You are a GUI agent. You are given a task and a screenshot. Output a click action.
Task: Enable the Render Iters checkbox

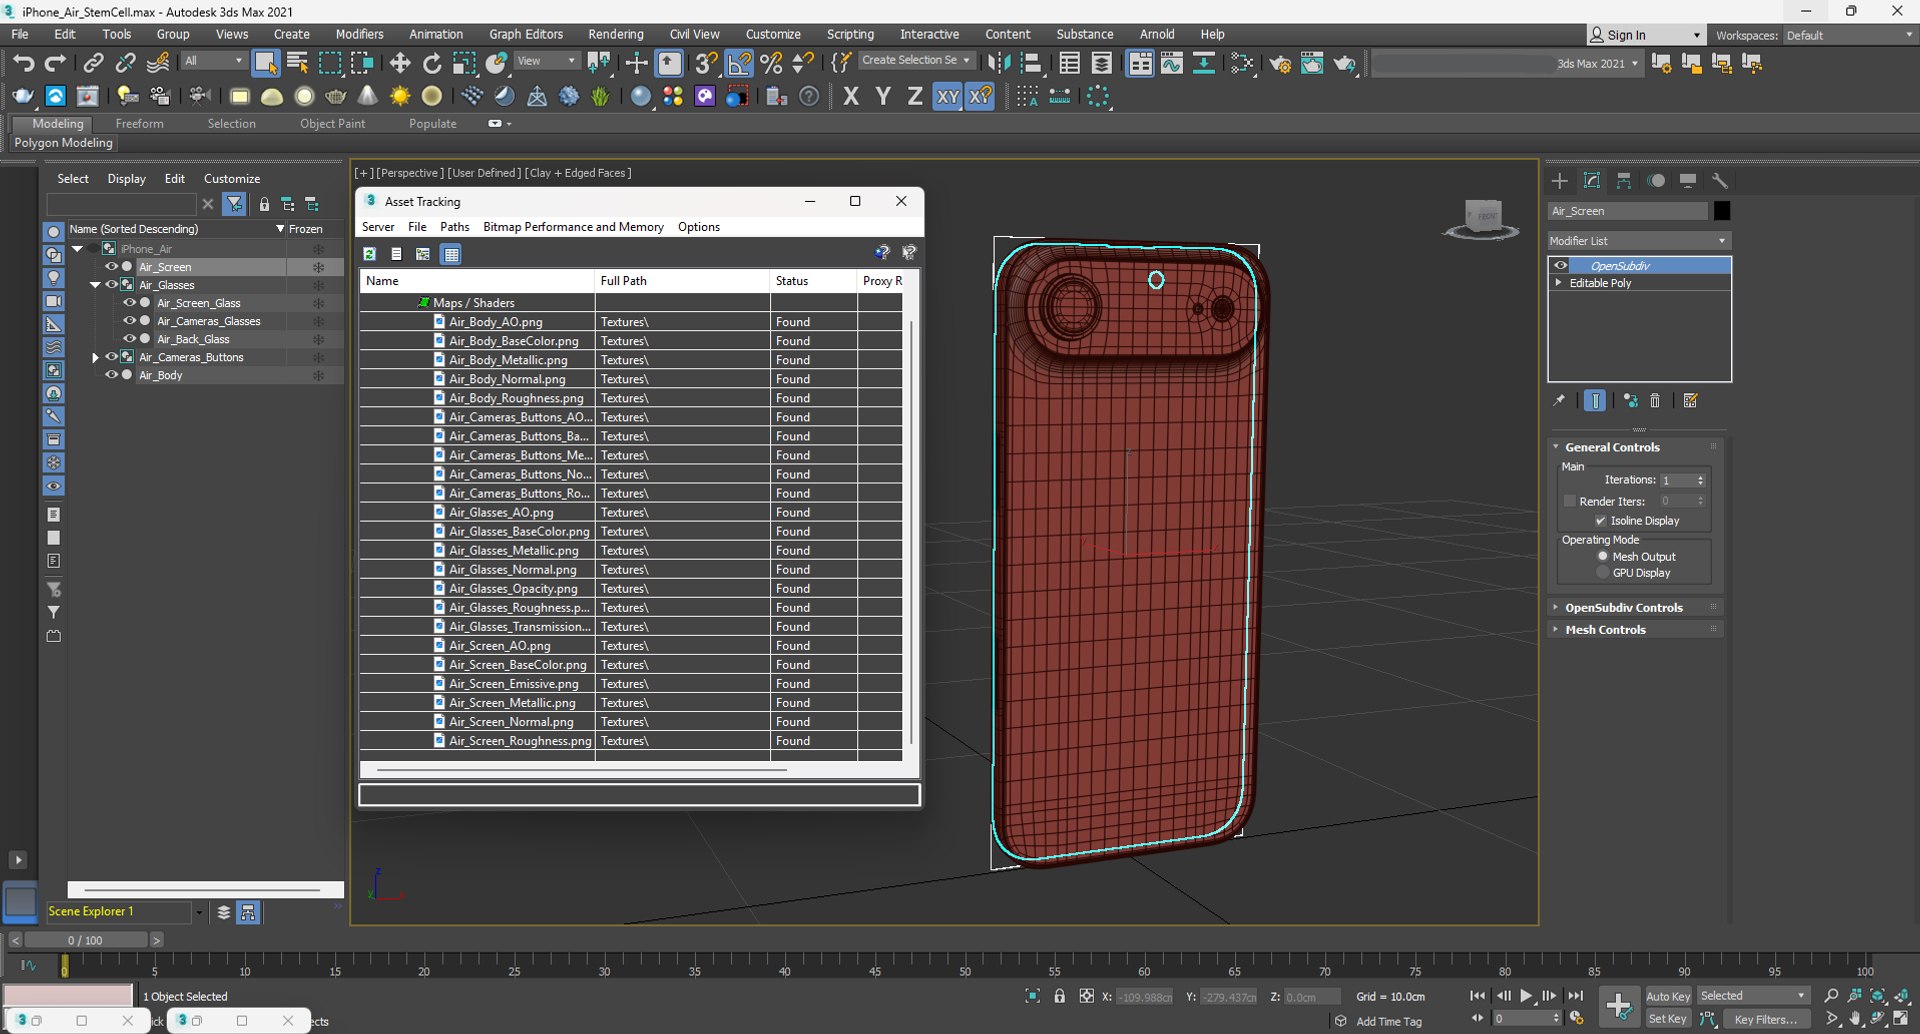[x=1569, y=501]
